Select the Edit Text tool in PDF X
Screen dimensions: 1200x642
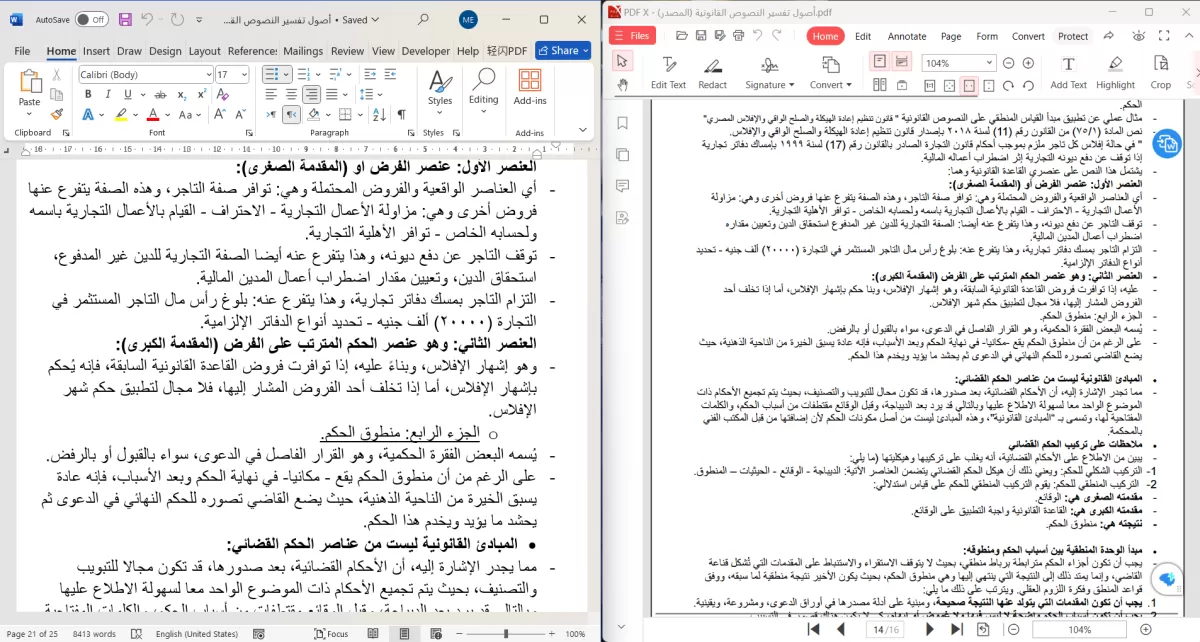[668, 72]
